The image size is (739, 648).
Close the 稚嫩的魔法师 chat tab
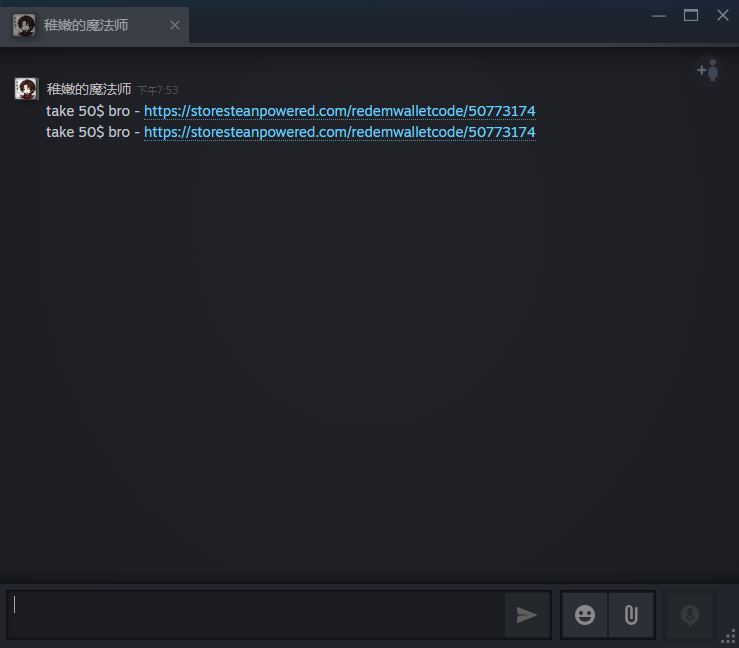(x=175, y=25)
